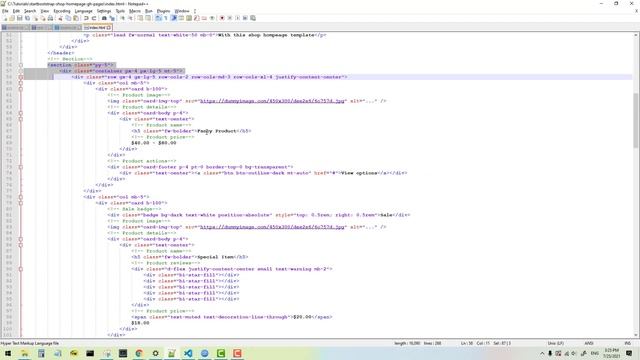Viewport: 640px width, 360px height.
Task: Toggle Synchronize Vertical Scrolling
Action: click(x=140, y=18)
